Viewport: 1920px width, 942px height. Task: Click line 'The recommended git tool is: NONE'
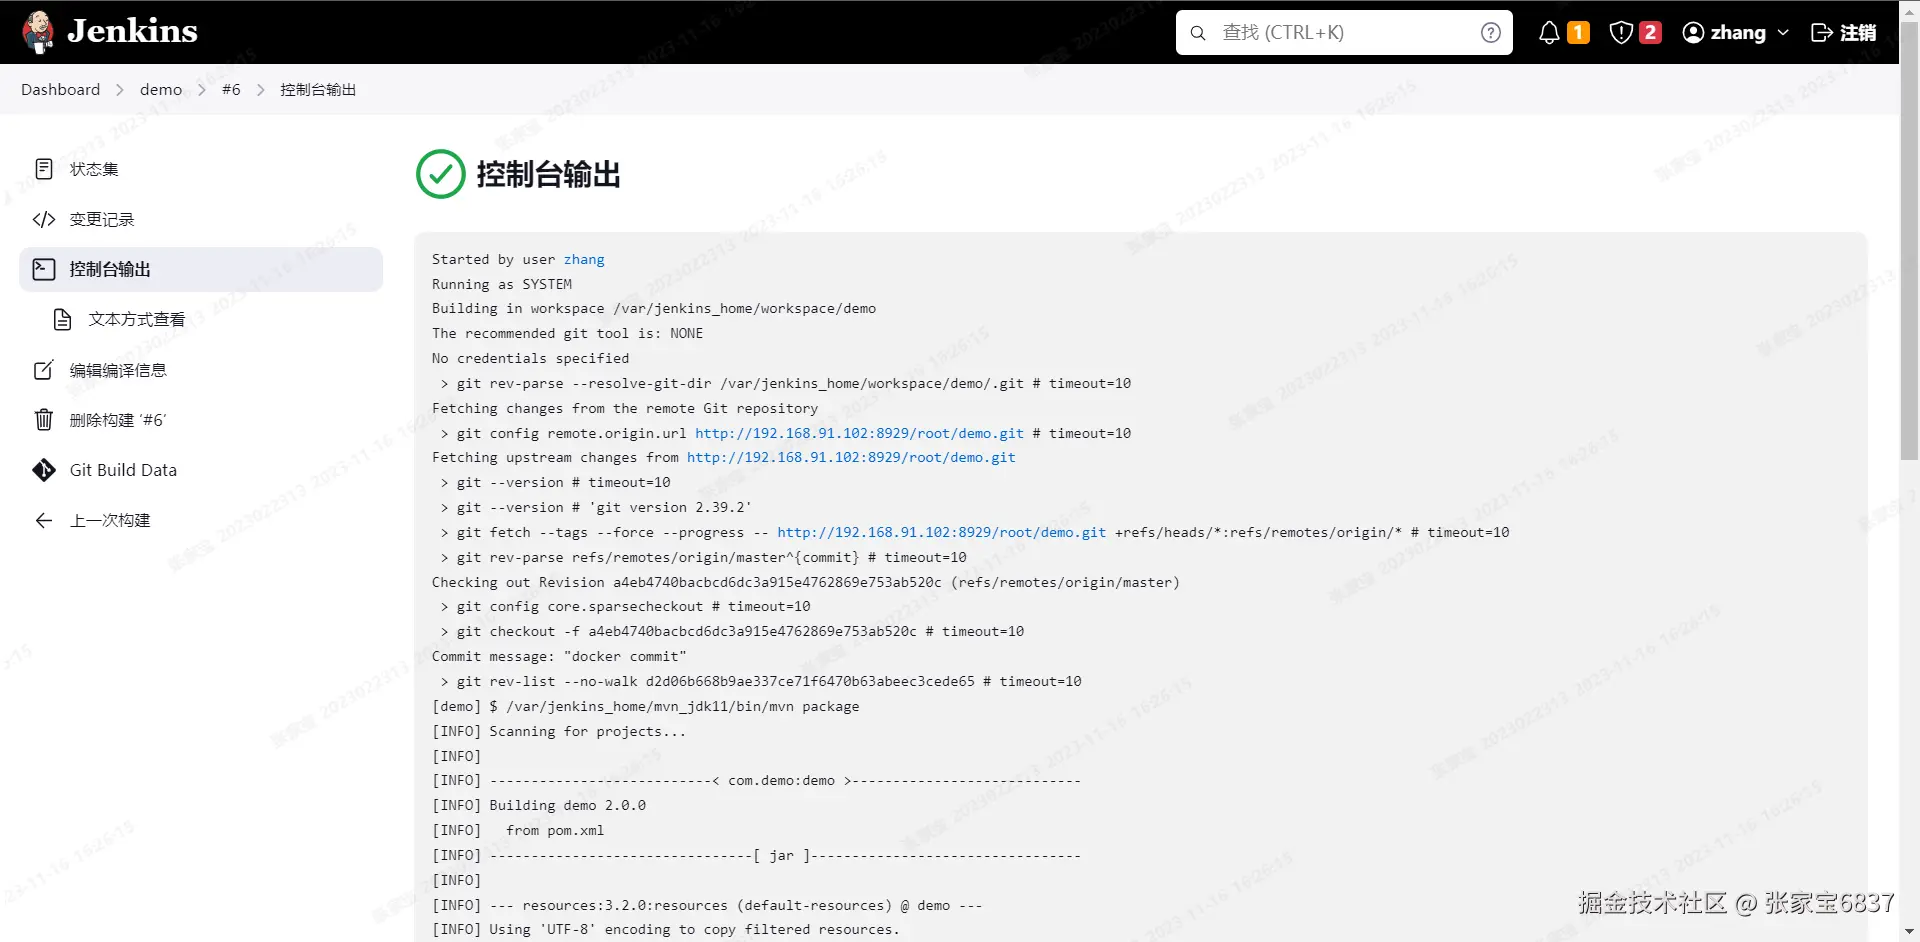point(567,333)
